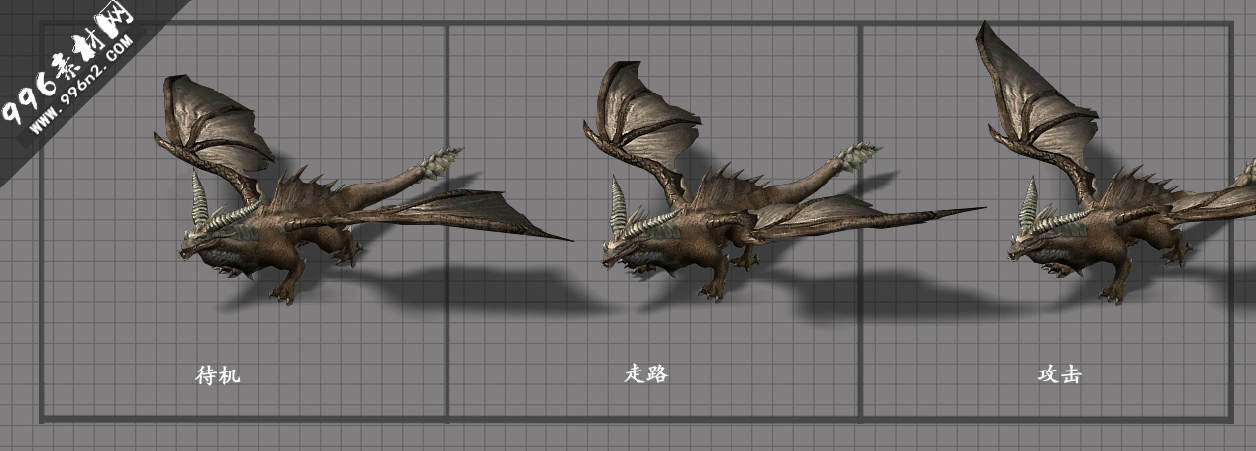Select the 攻击 label text

pos(1059,374)
